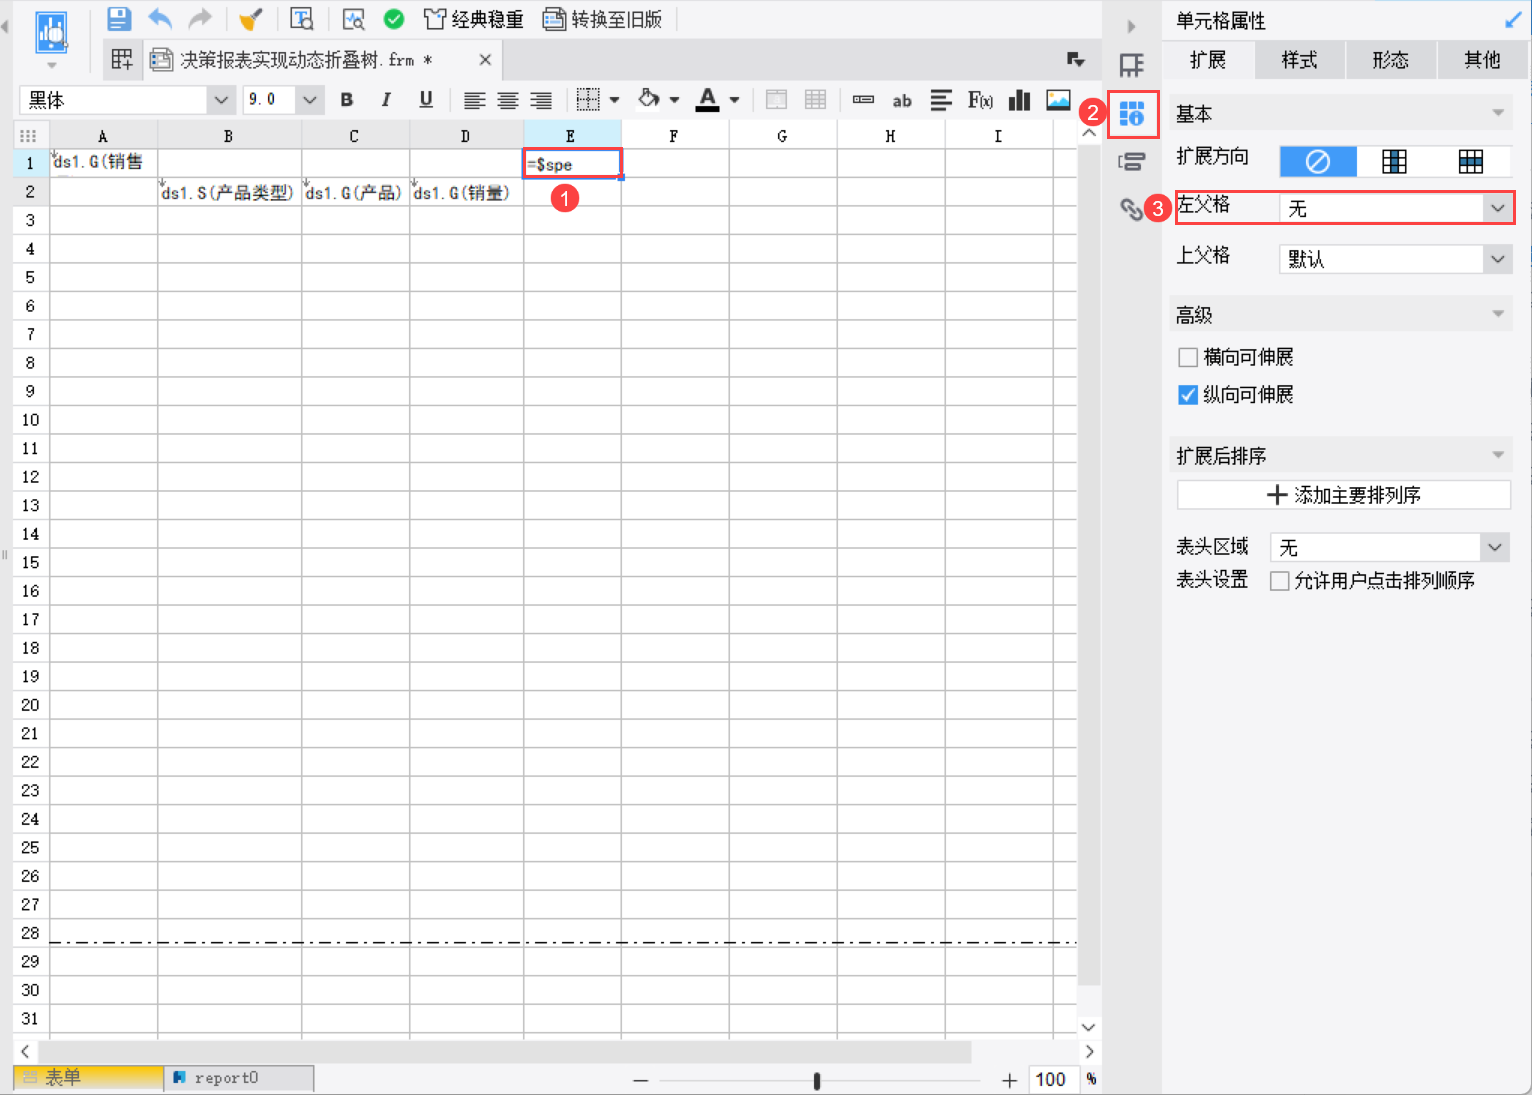The image size is (1532, 1095).
Task: Switch to the 样式 tab
Action: tap(1300, 60)
